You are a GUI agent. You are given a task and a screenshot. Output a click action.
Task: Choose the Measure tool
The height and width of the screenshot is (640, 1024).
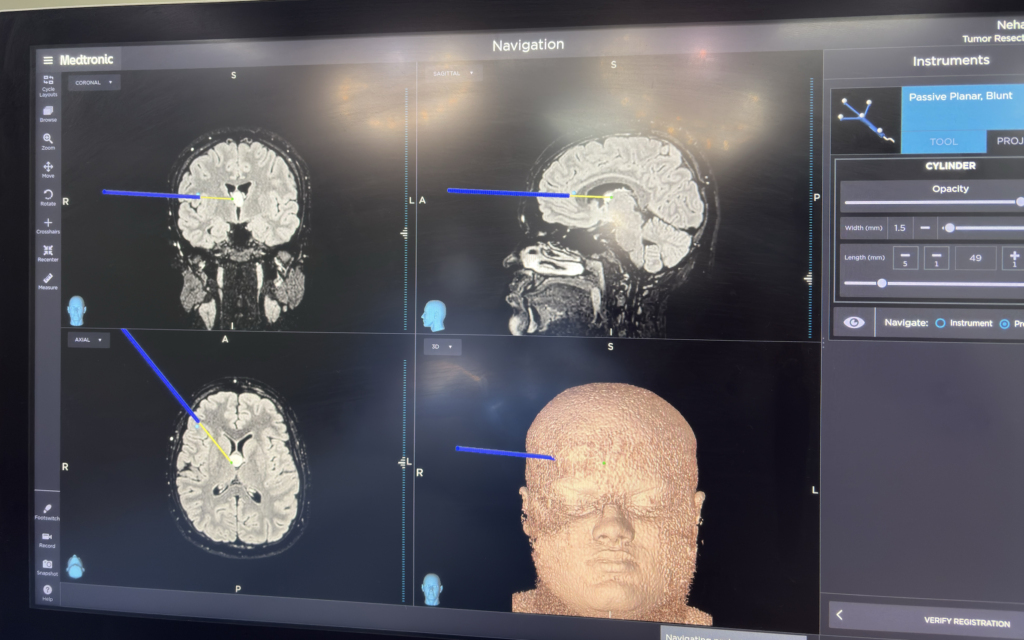[48, 280]
